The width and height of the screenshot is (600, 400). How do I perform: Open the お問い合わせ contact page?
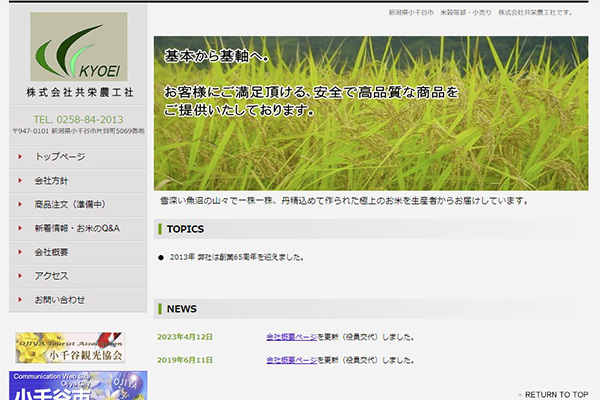60,300
